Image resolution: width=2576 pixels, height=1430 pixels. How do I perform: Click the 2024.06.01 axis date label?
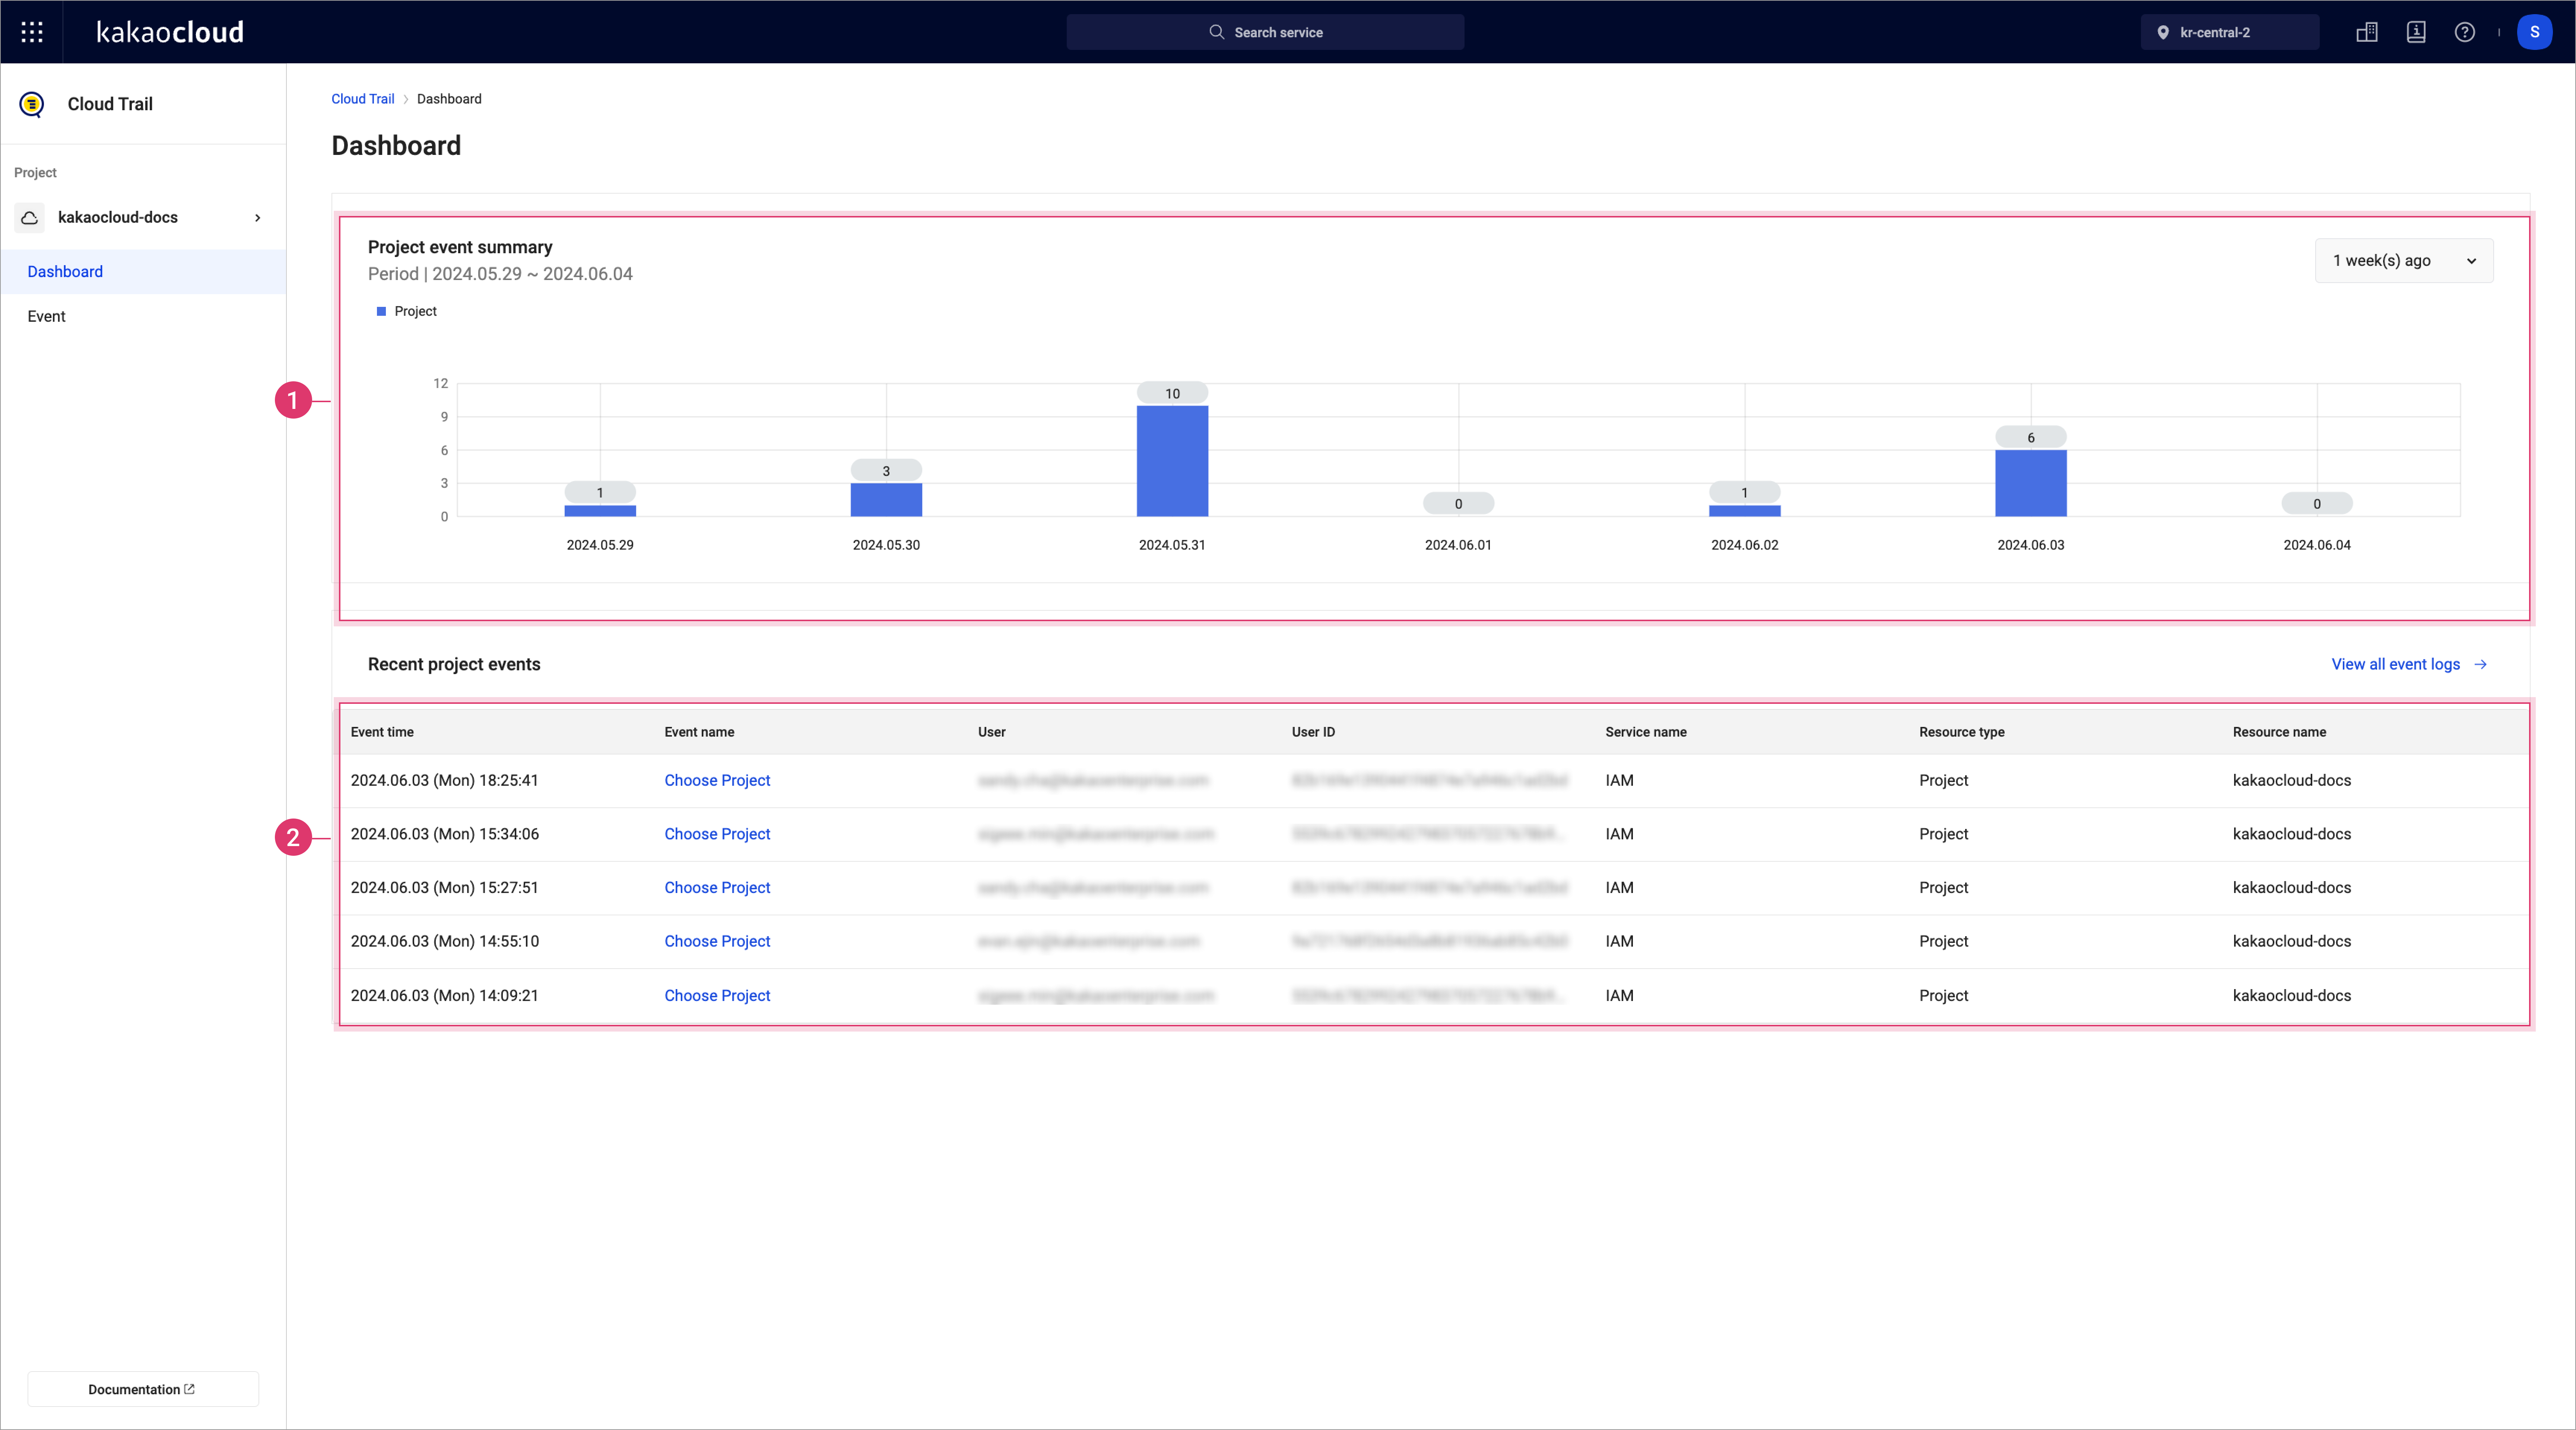click(x=1457, y=545)
